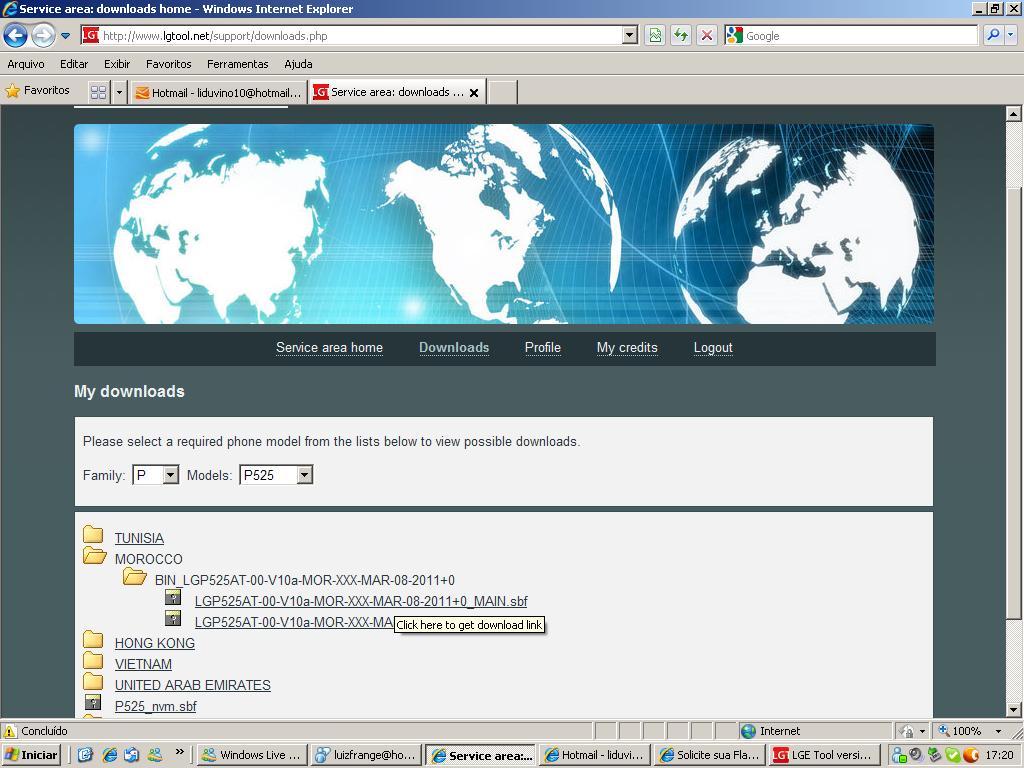Open the recent pages dropdown beside Forward

point(65,36)
